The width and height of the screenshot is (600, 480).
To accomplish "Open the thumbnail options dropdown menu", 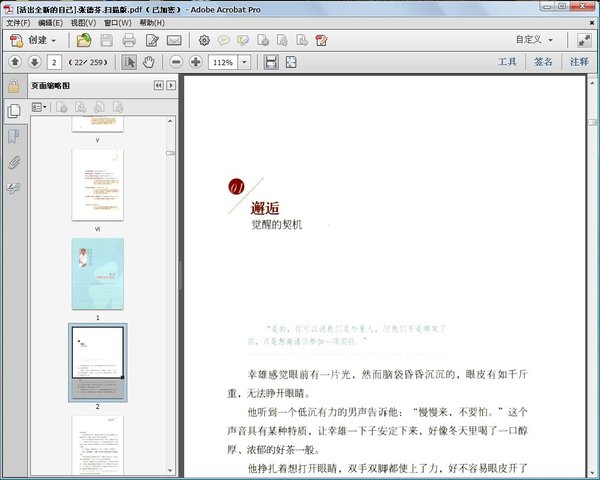I will (x=39, y=107).
